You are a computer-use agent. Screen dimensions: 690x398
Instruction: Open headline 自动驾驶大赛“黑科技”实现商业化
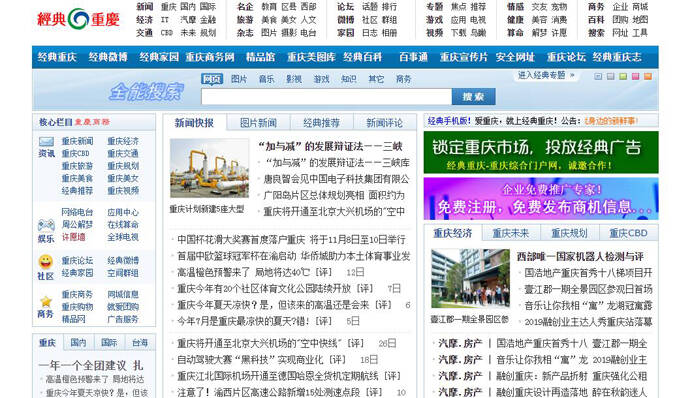250,360
